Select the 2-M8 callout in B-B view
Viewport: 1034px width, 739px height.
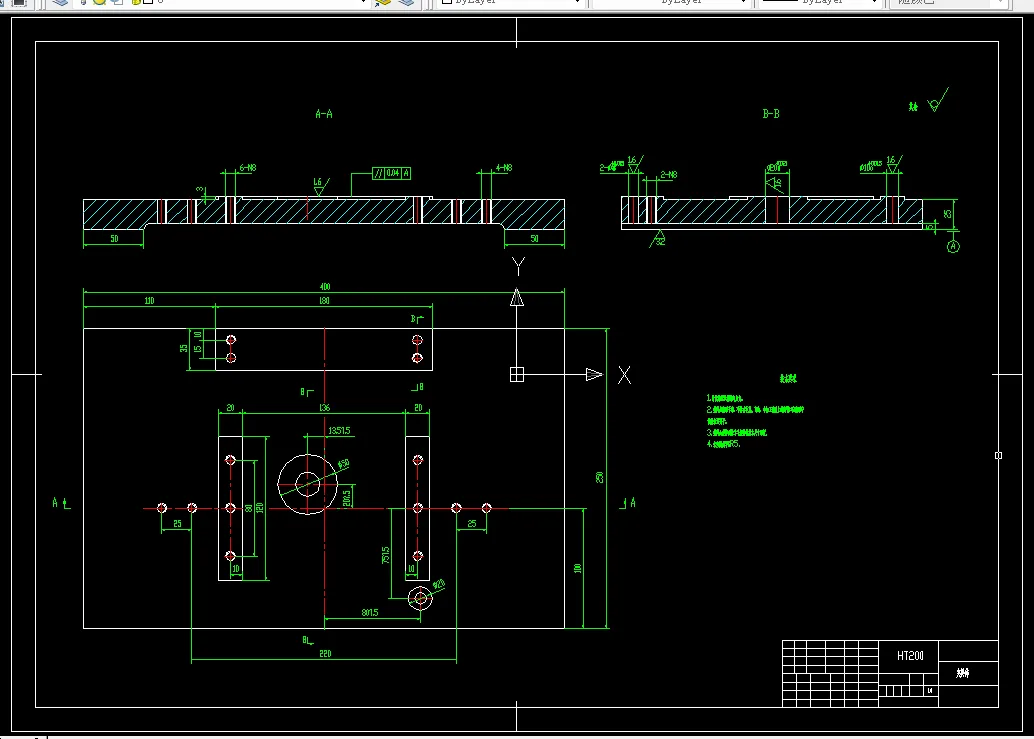pyautogui.click(x=668, y=175)
